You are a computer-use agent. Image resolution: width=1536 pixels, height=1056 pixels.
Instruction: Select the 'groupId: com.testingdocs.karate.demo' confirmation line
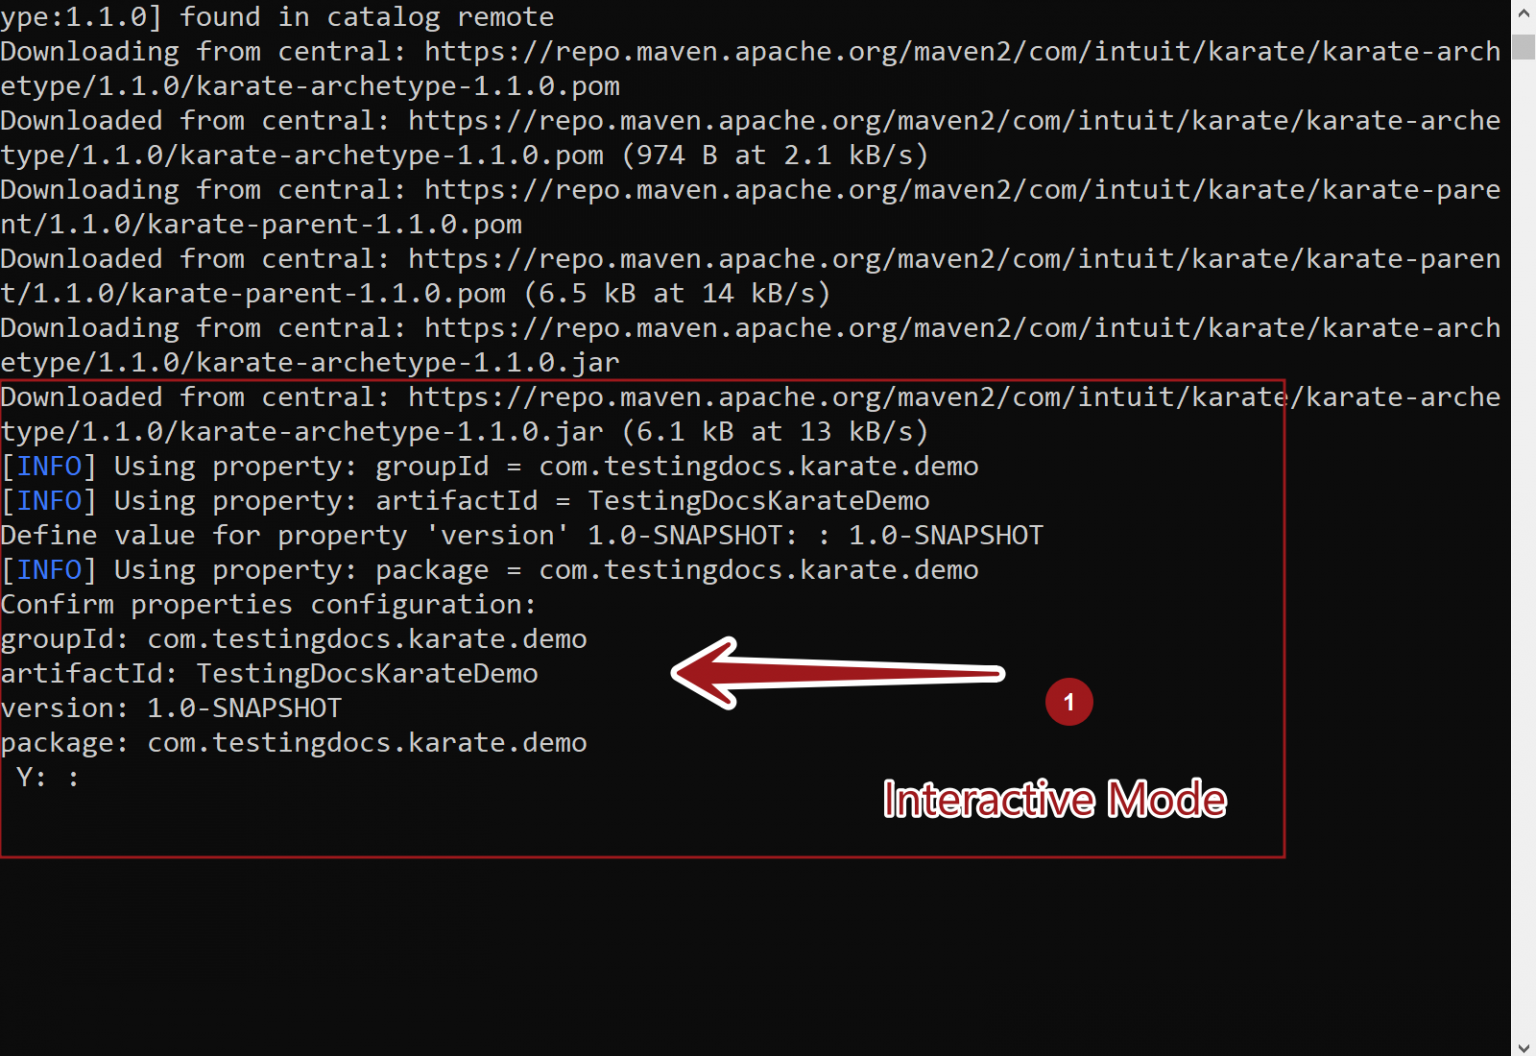(x=294, y=639)
